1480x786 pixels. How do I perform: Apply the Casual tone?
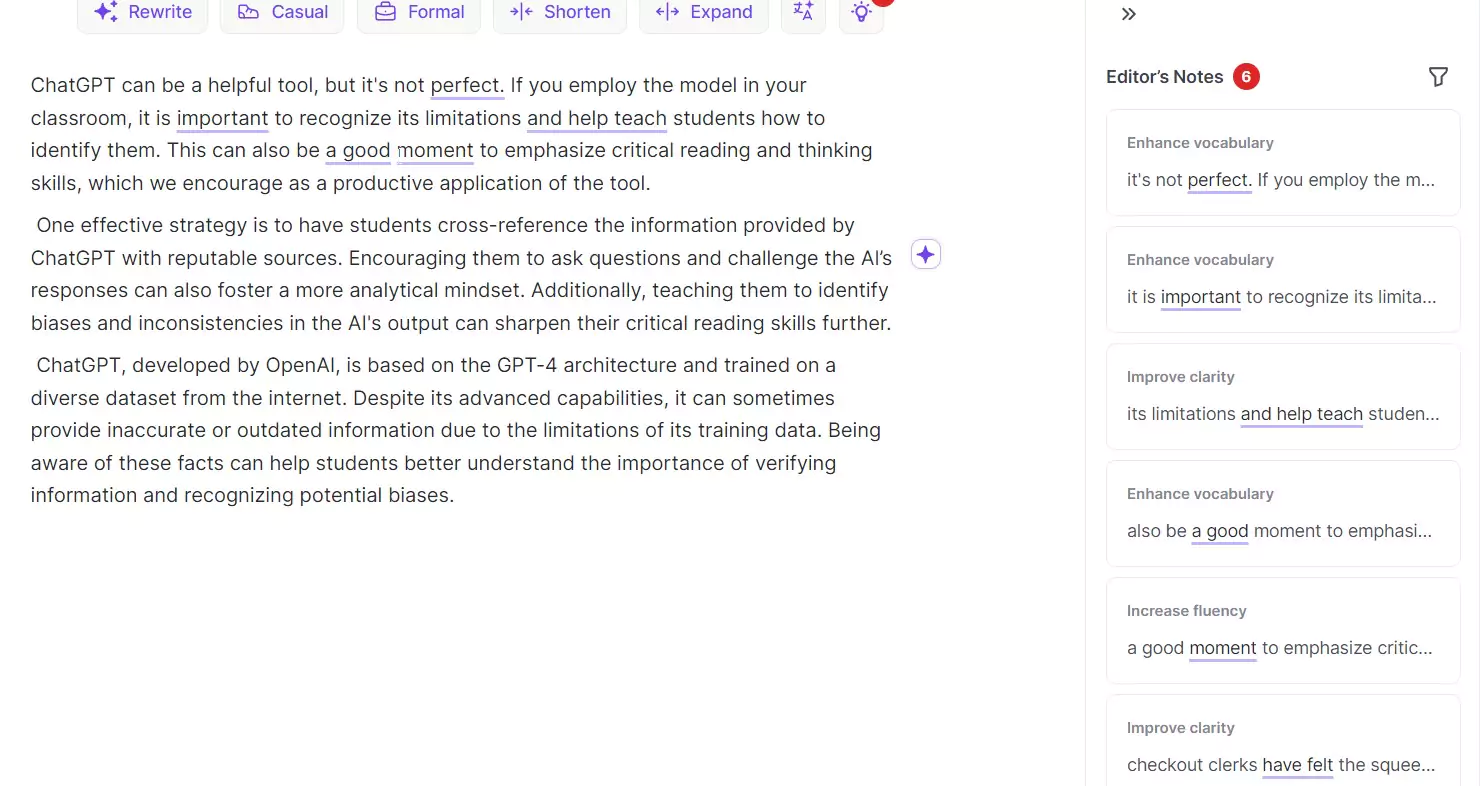coord(282,13)
